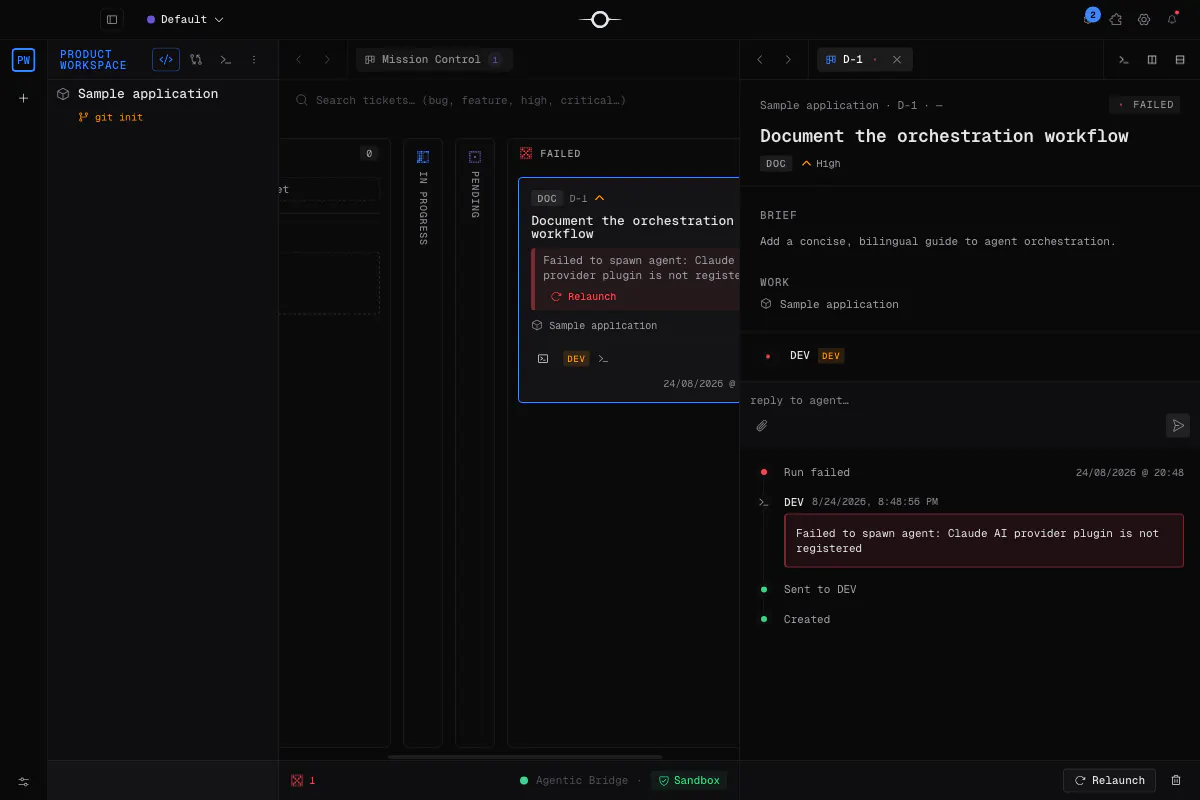
Task: Select the D-1 ticket tab
Action: click(853, 59)
